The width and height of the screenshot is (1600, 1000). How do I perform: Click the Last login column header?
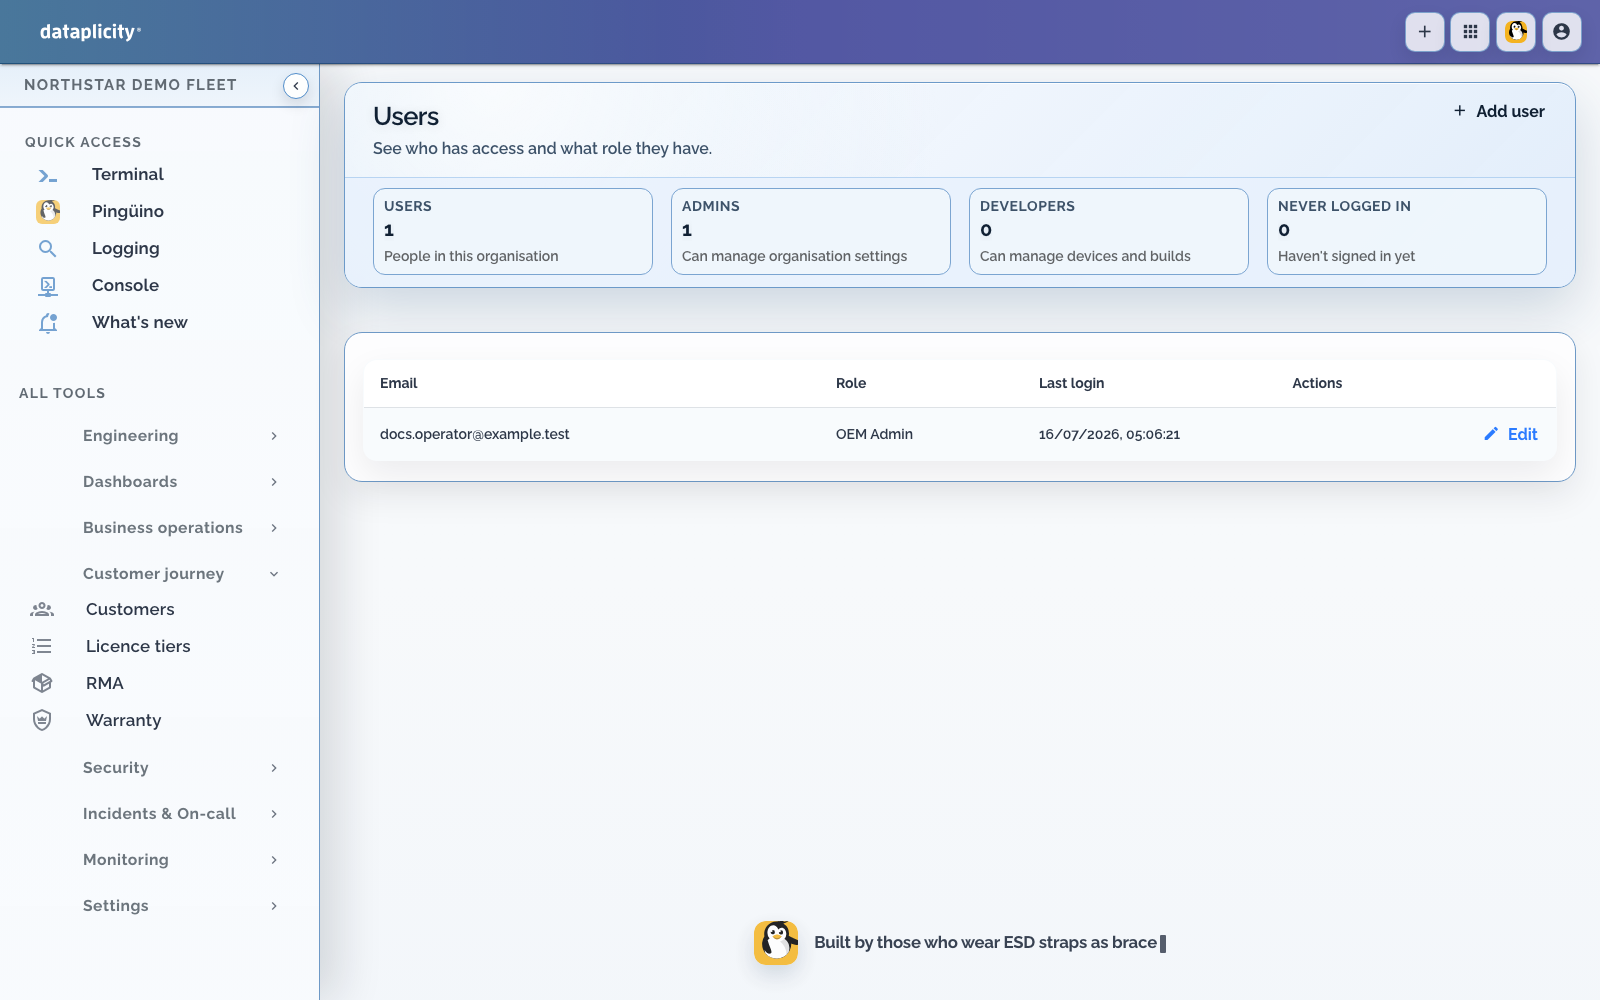click(1071, 384)
